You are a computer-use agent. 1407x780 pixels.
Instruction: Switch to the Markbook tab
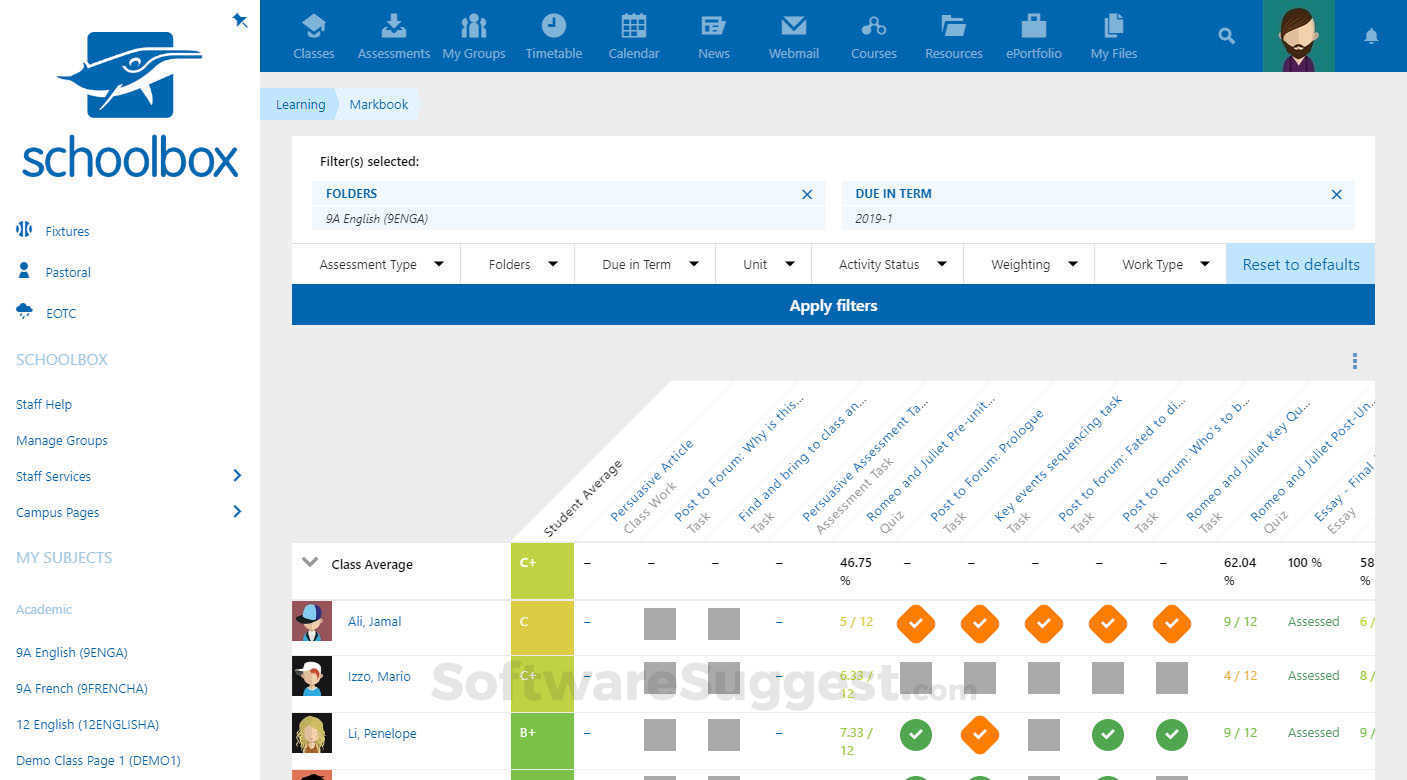pos(378,104)
